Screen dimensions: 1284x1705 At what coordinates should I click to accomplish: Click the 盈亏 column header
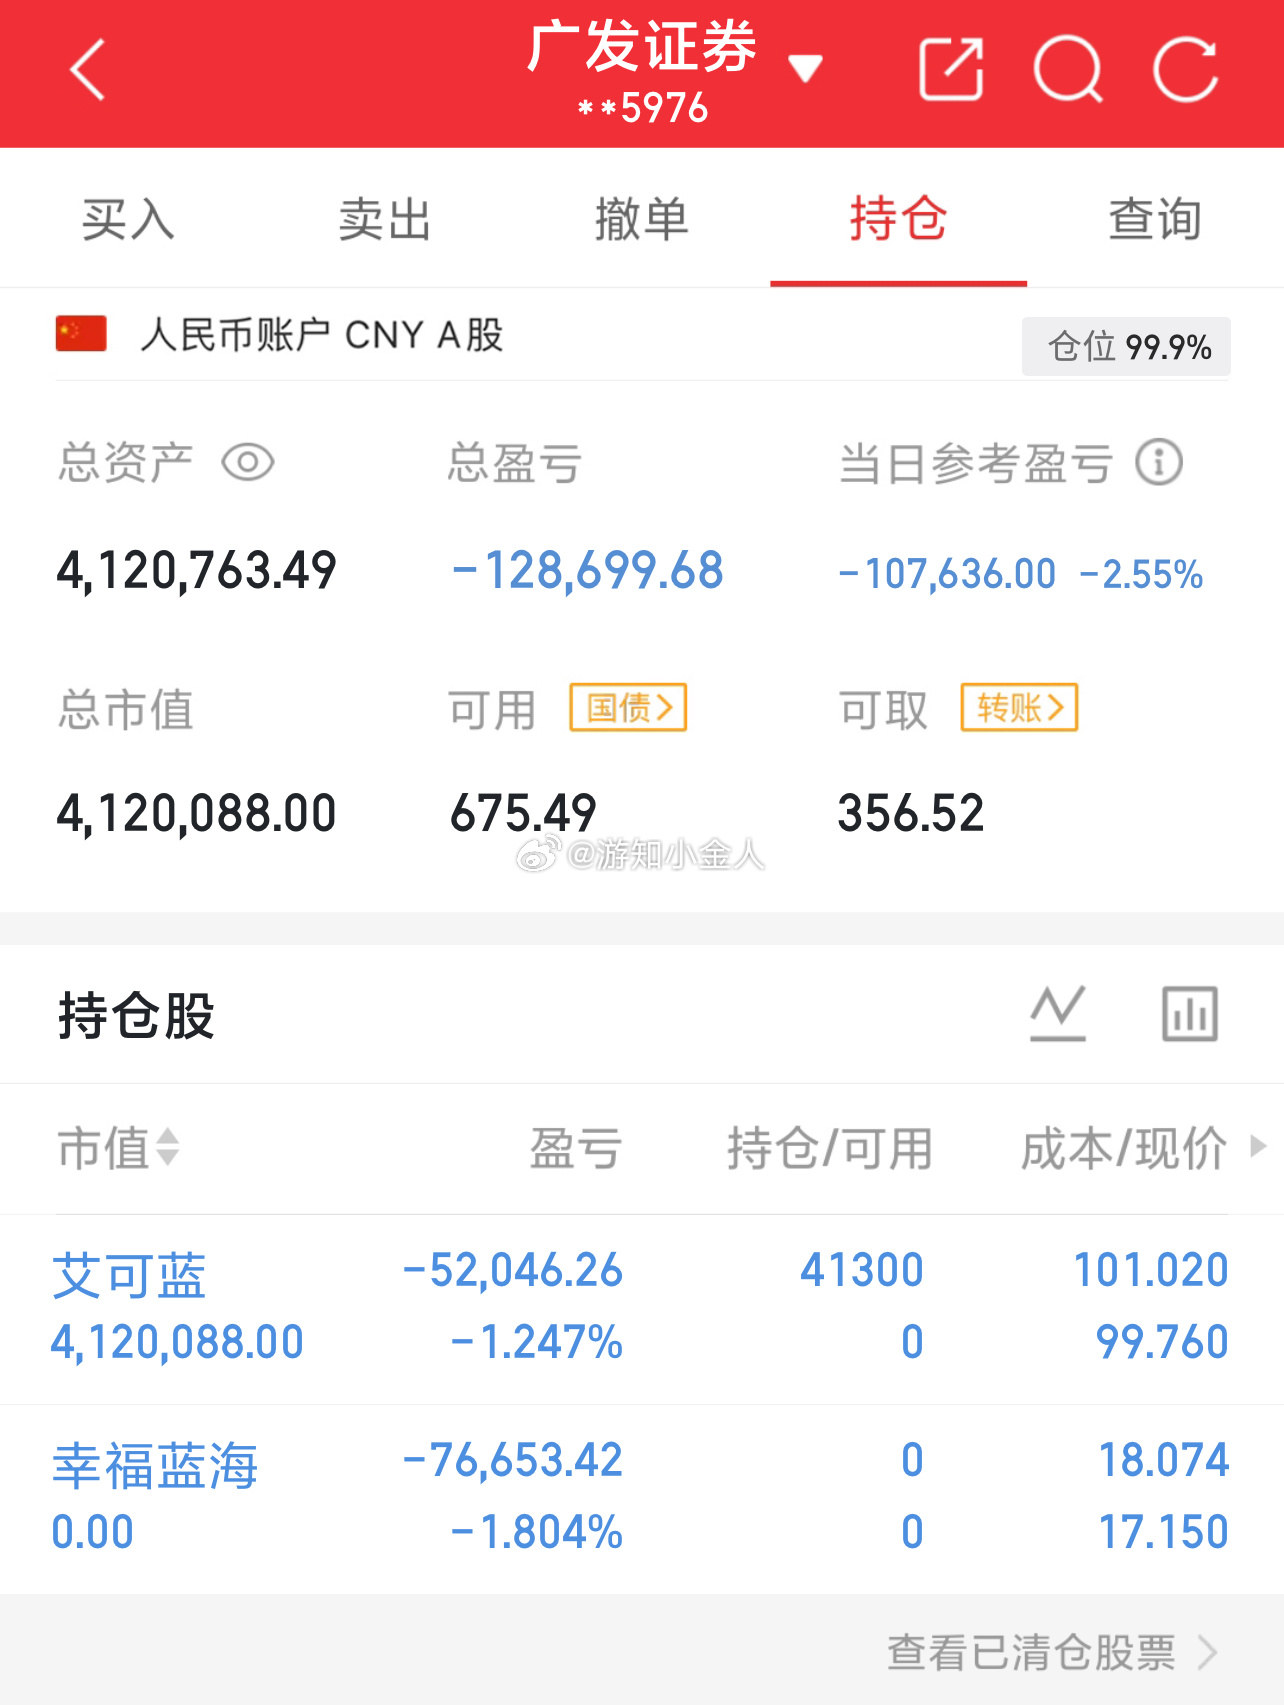576,1148
